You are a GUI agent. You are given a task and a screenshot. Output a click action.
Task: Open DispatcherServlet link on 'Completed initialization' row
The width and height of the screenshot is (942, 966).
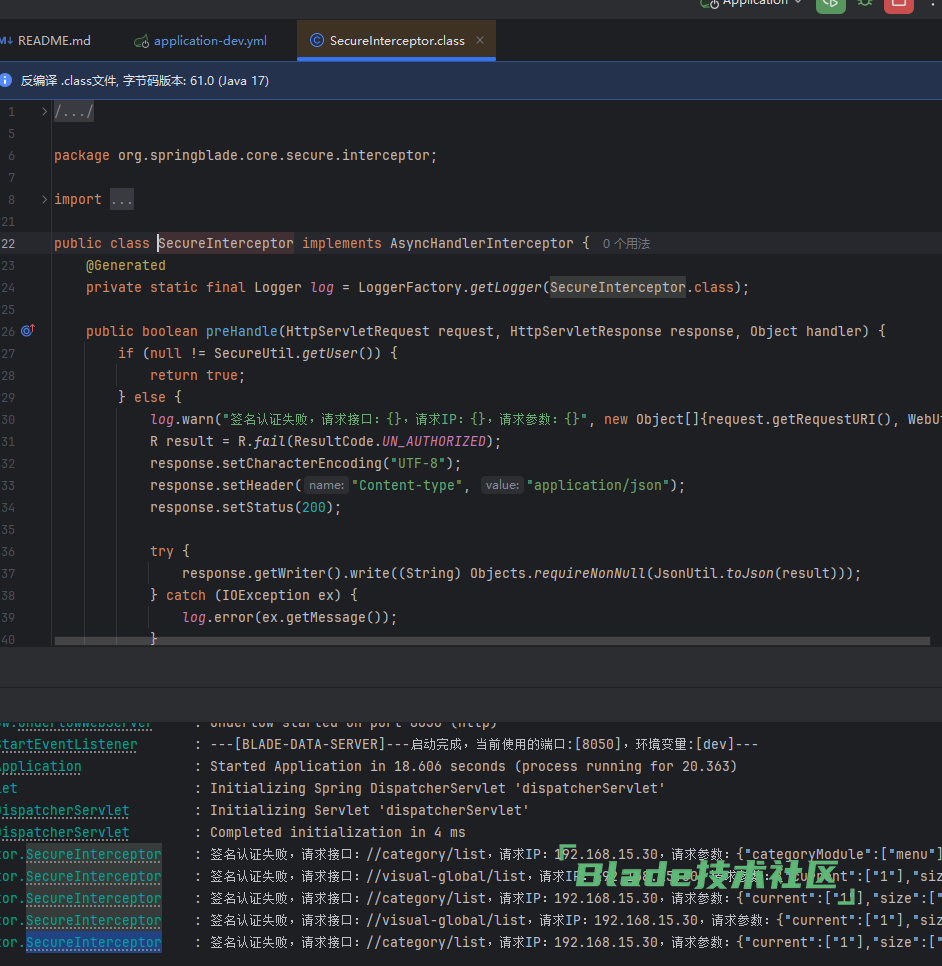65,832
